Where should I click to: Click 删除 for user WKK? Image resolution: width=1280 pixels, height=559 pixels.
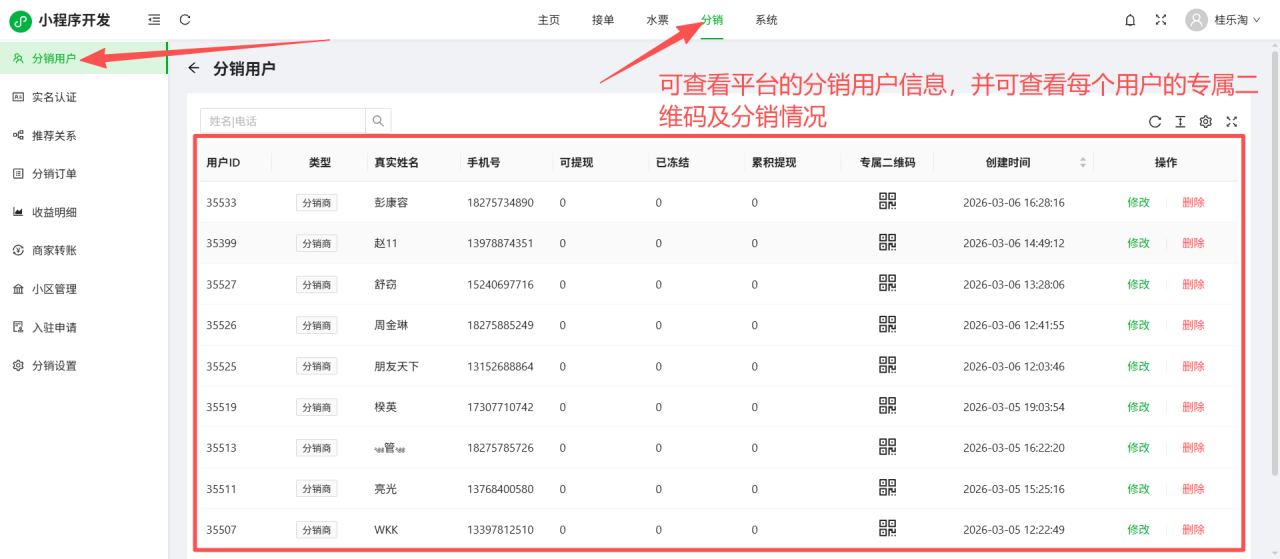tap(1193, 530)
